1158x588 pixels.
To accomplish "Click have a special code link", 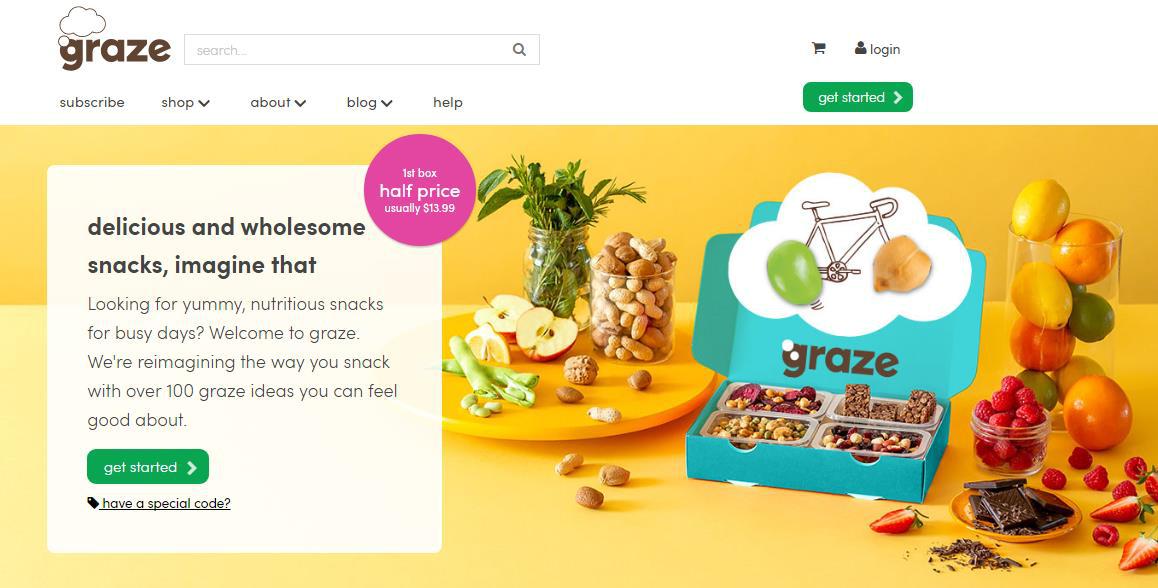I will pos(166,504).
